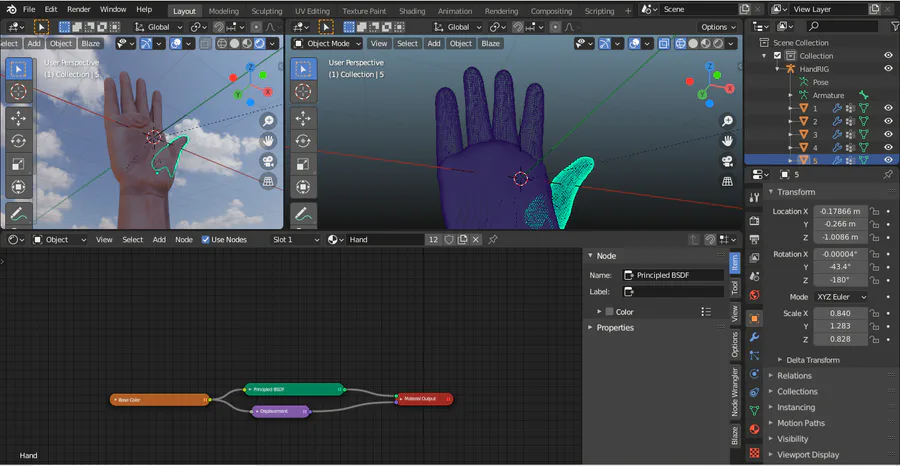Viewport: 900px width, 466px height.
Task: Add a new workspace with the plus icon
Action: 628,11
